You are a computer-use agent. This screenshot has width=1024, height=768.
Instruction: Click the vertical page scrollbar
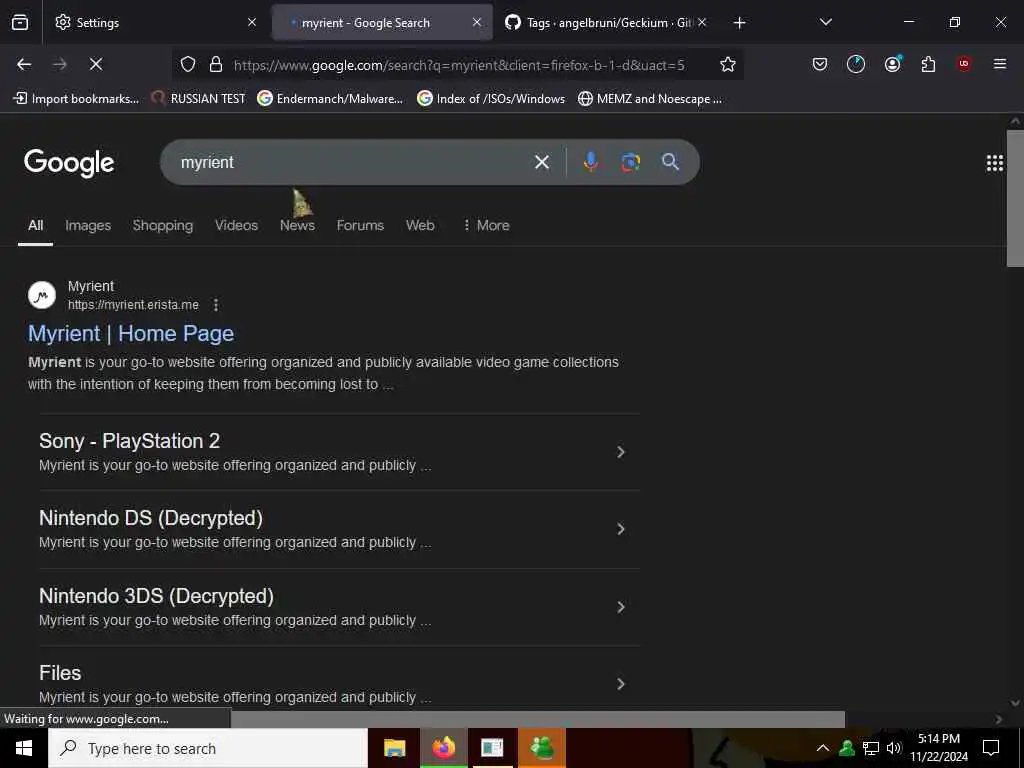click(x=1015, y=198)
